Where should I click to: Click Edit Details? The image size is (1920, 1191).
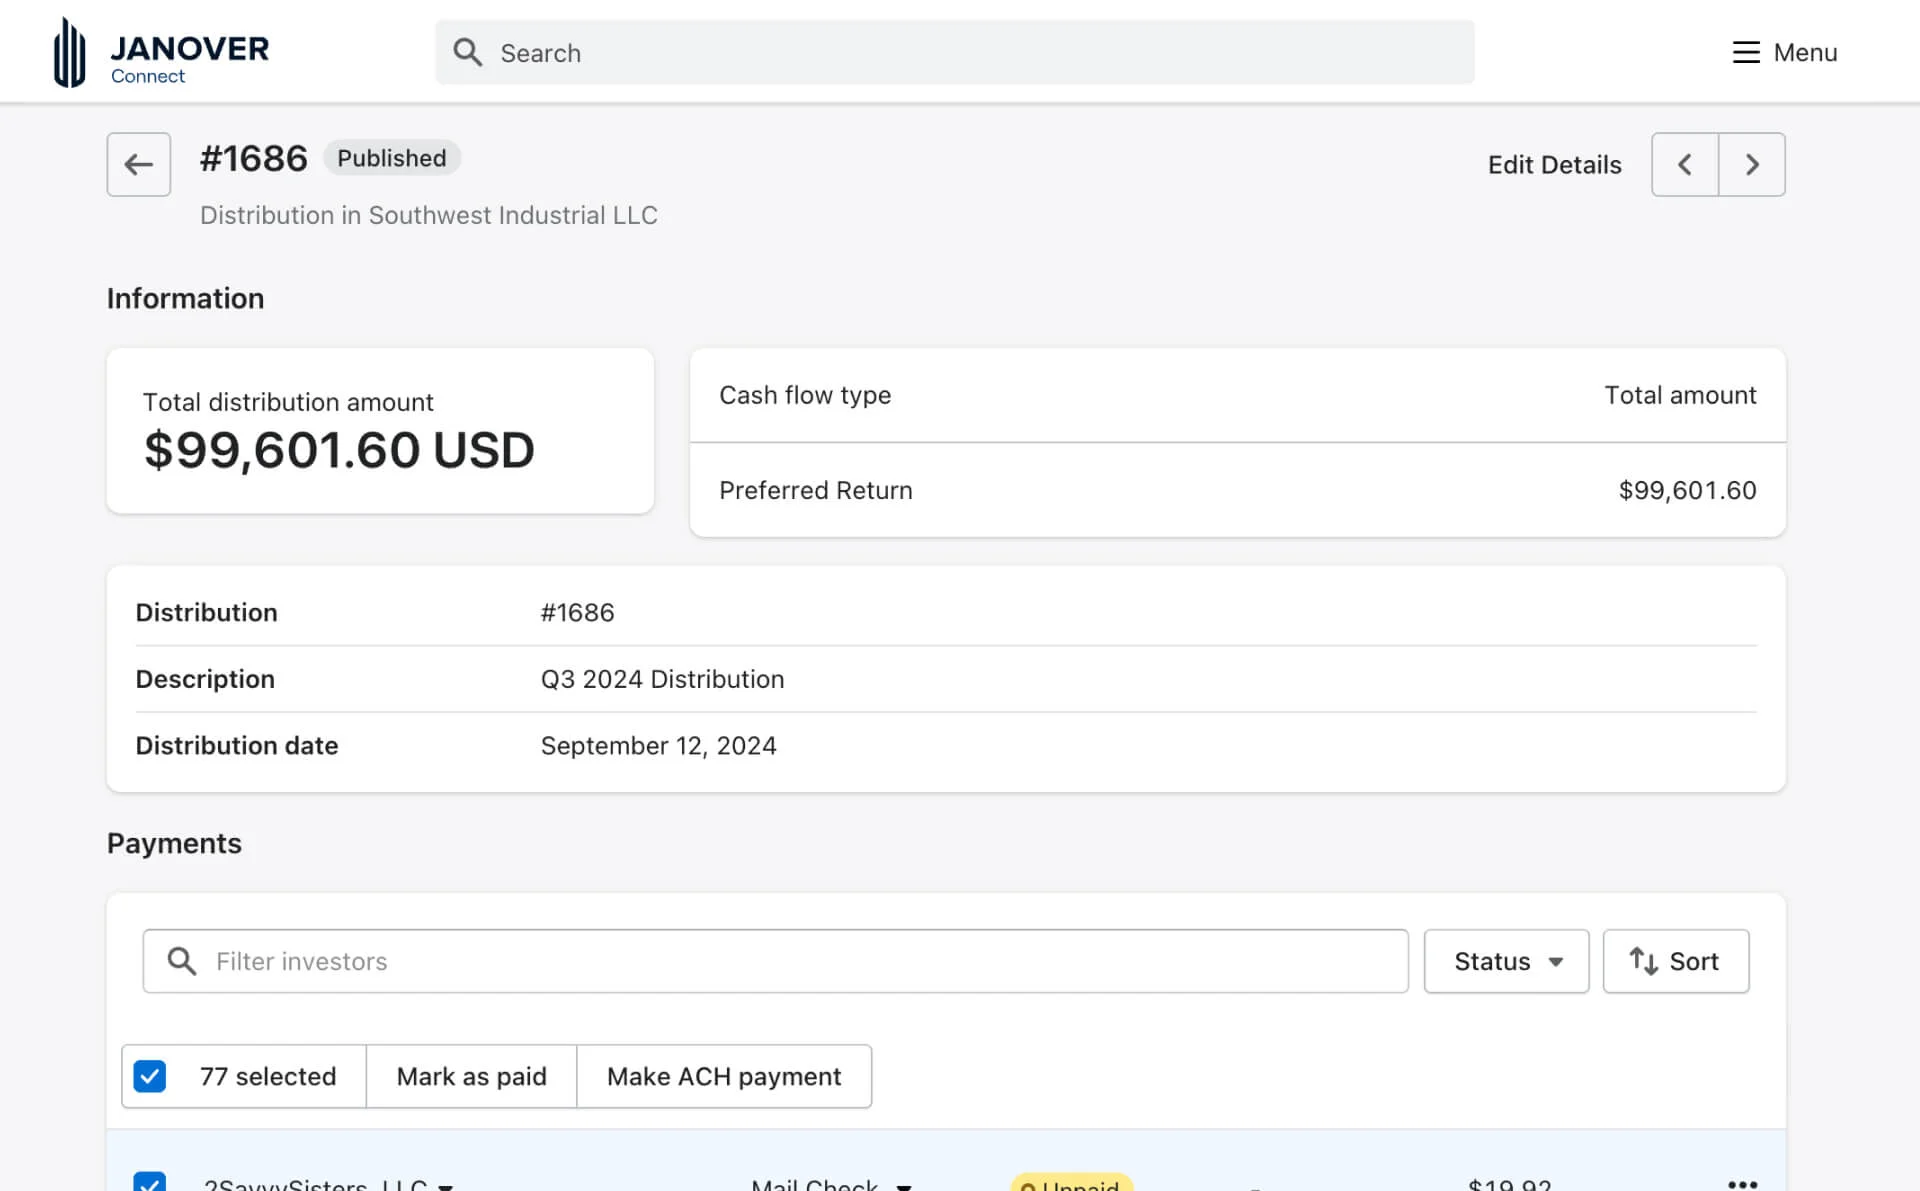(x=1553, y=164)
